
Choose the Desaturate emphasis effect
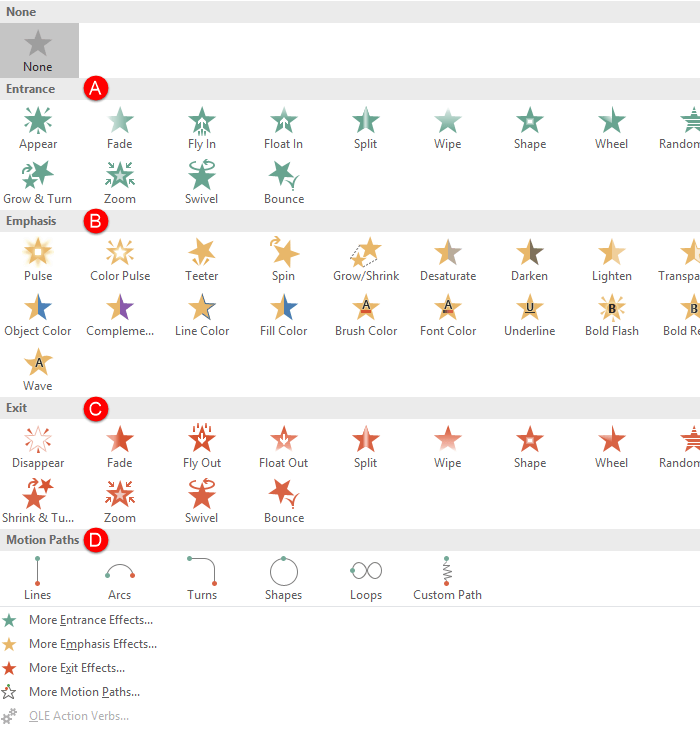tap(448, 260)
